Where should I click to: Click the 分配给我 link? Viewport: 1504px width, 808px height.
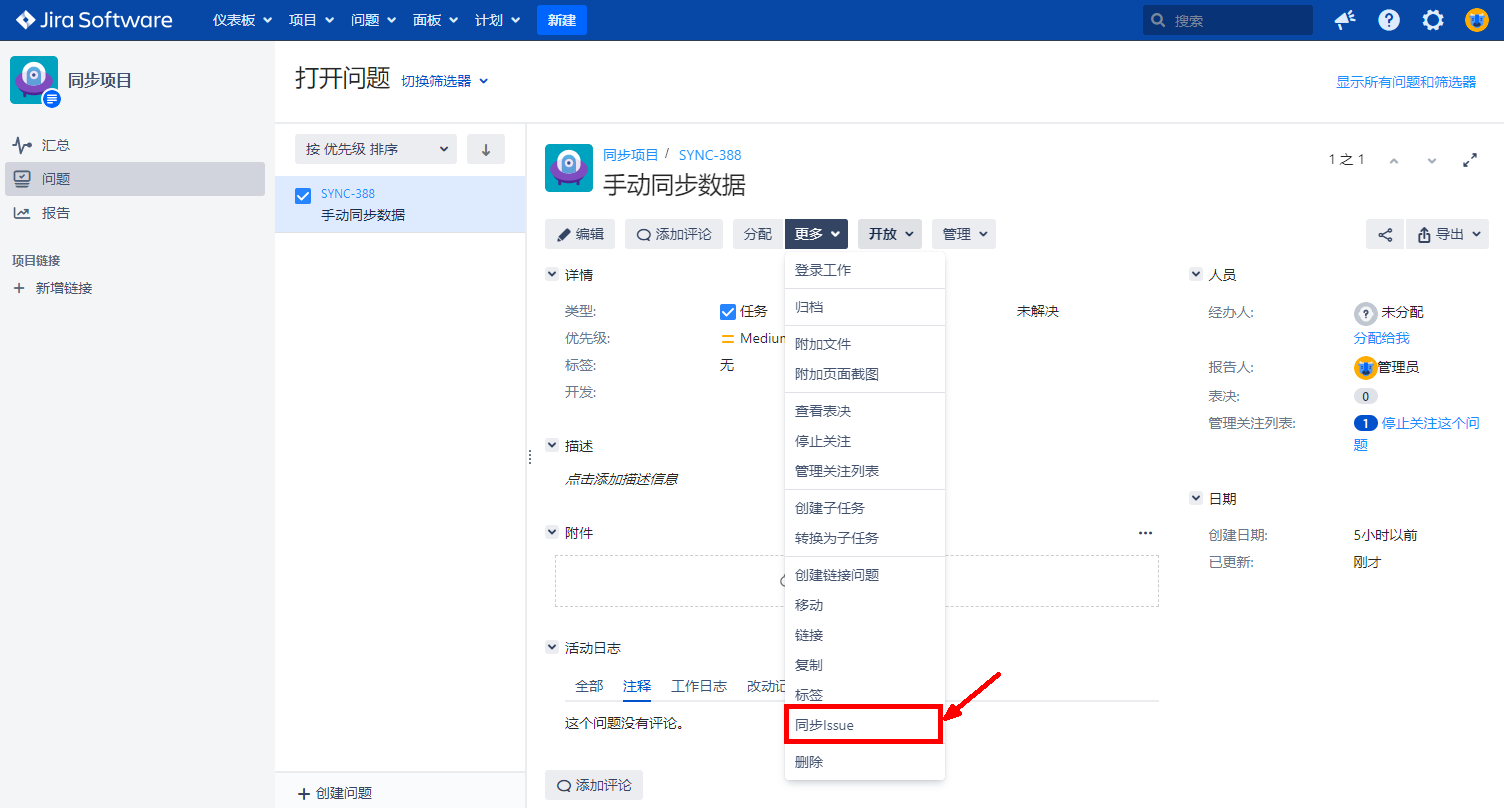click(x=1381, y=338)
